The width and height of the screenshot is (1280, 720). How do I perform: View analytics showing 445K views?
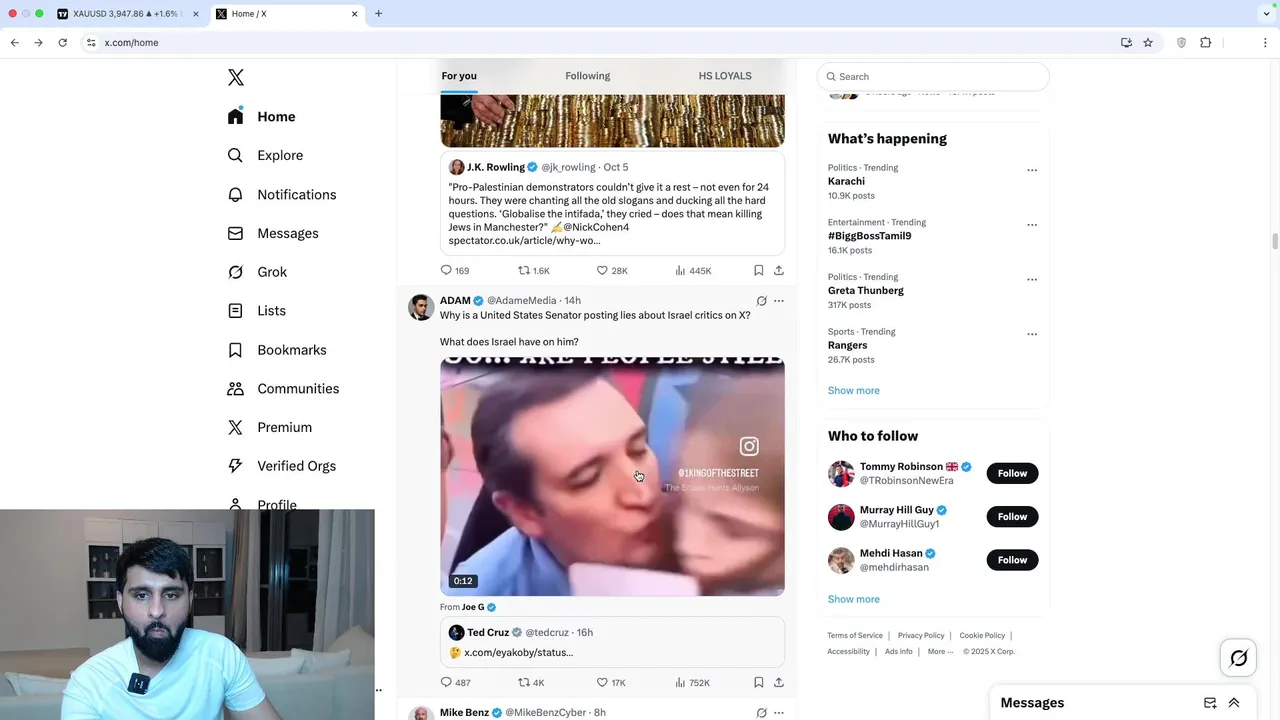tap(693, 270)
